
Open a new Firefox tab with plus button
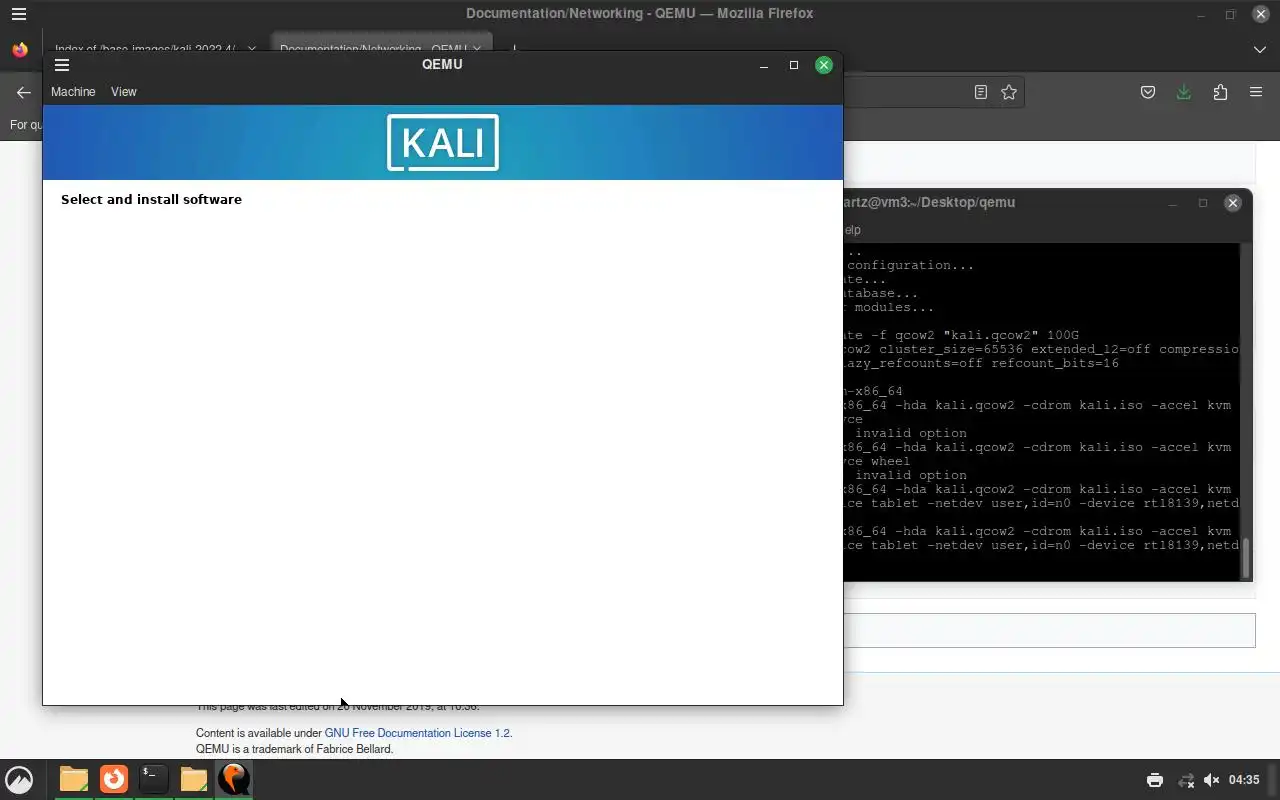(x=515, y=48)
